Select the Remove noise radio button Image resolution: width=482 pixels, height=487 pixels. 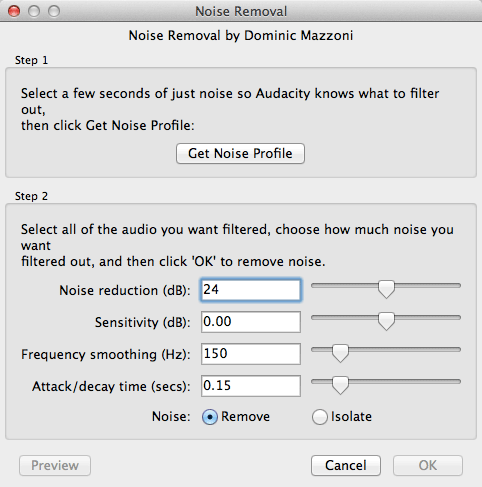tap(210, 417)
